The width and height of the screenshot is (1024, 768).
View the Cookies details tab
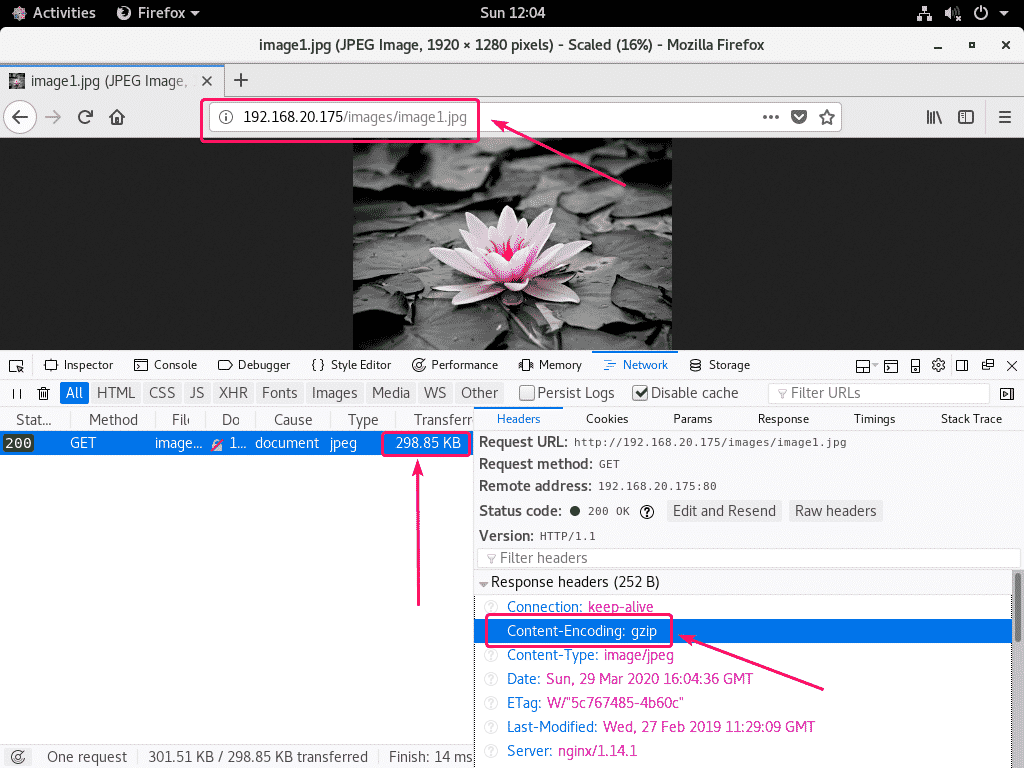(607, 419)
